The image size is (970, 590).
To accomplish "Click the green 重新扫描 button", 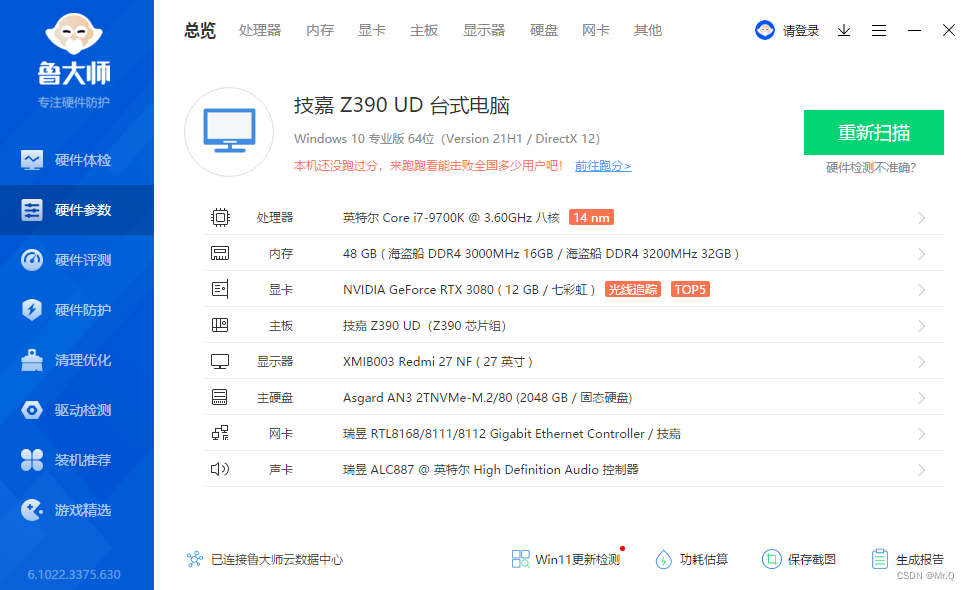I will (x=873, y=132).
